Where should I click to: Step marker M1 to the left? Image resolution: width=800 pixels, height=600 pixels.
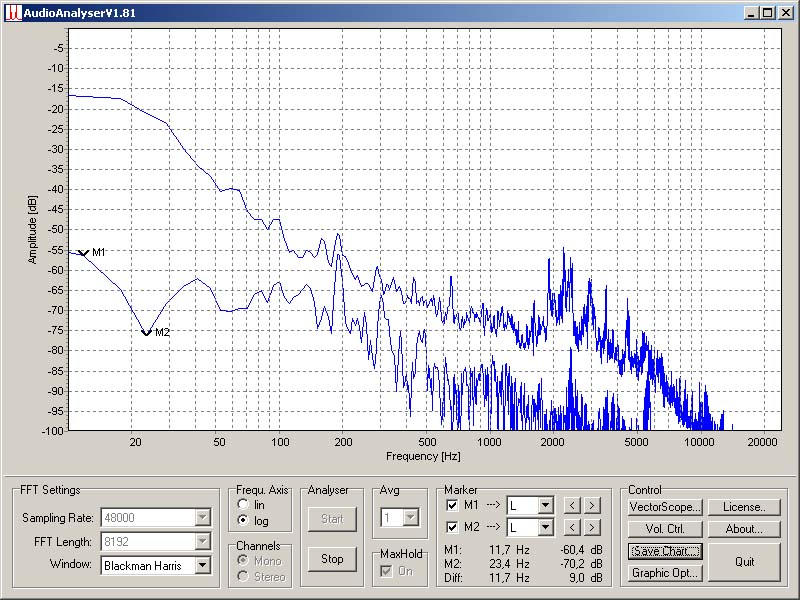[x=572, y=505]
